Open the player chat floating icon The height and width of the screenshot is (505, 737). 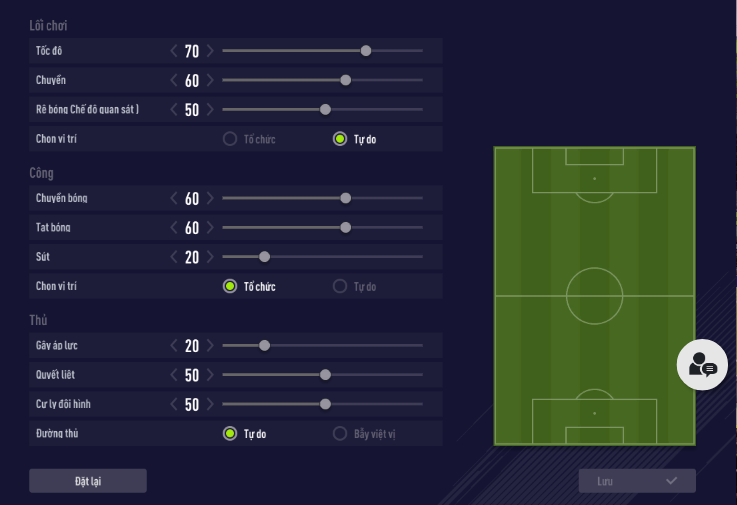point(702,365)
